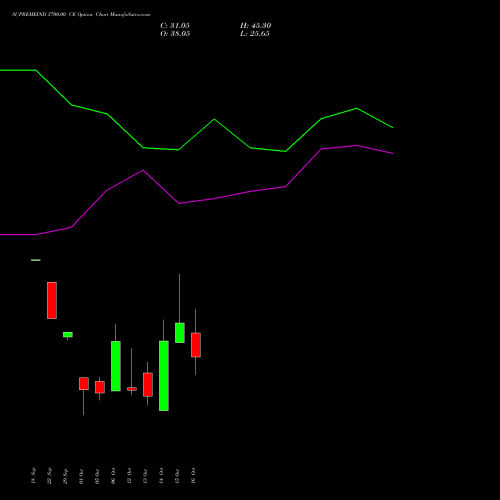Select the 06 Oct date label
The width and height of the screenshot is (500, 500).
pos(113,476)
